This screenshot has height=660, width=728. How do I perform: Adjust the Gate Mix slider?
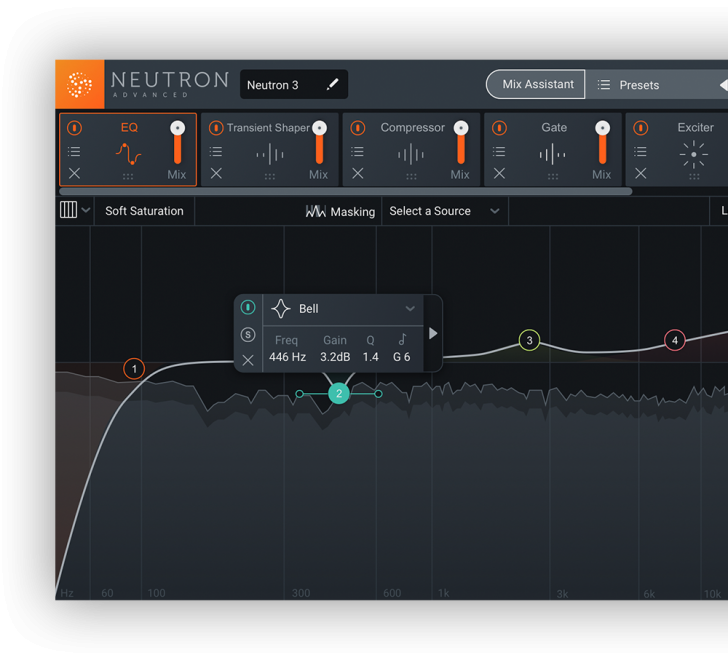[x=603, y=142]
